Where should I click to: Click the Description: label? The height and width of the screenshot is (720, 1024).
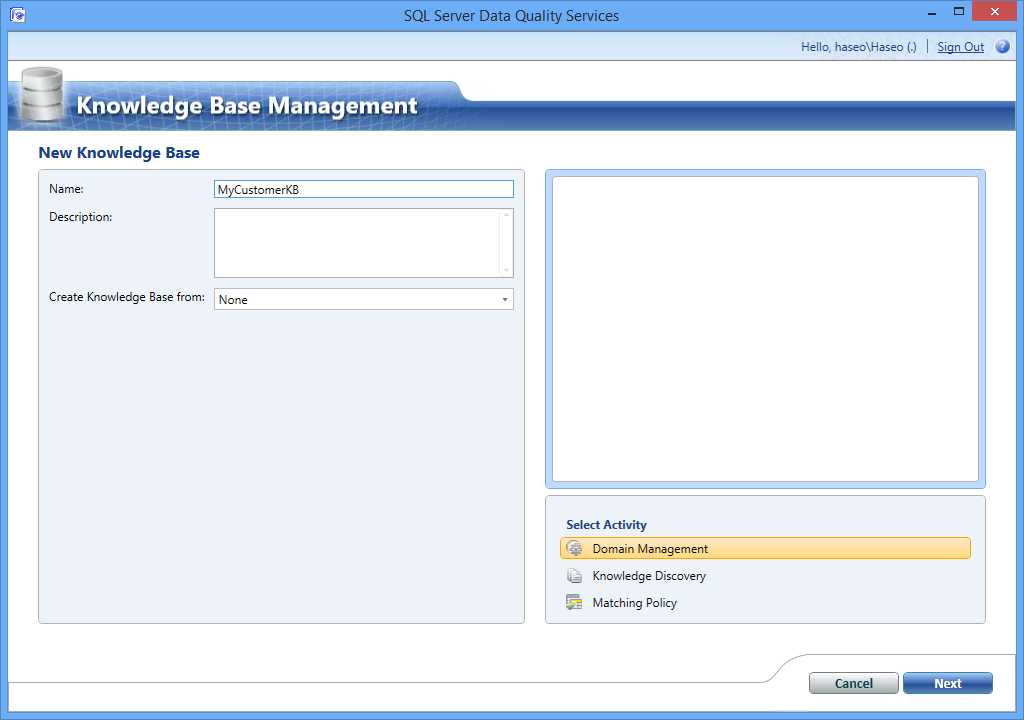80,217
